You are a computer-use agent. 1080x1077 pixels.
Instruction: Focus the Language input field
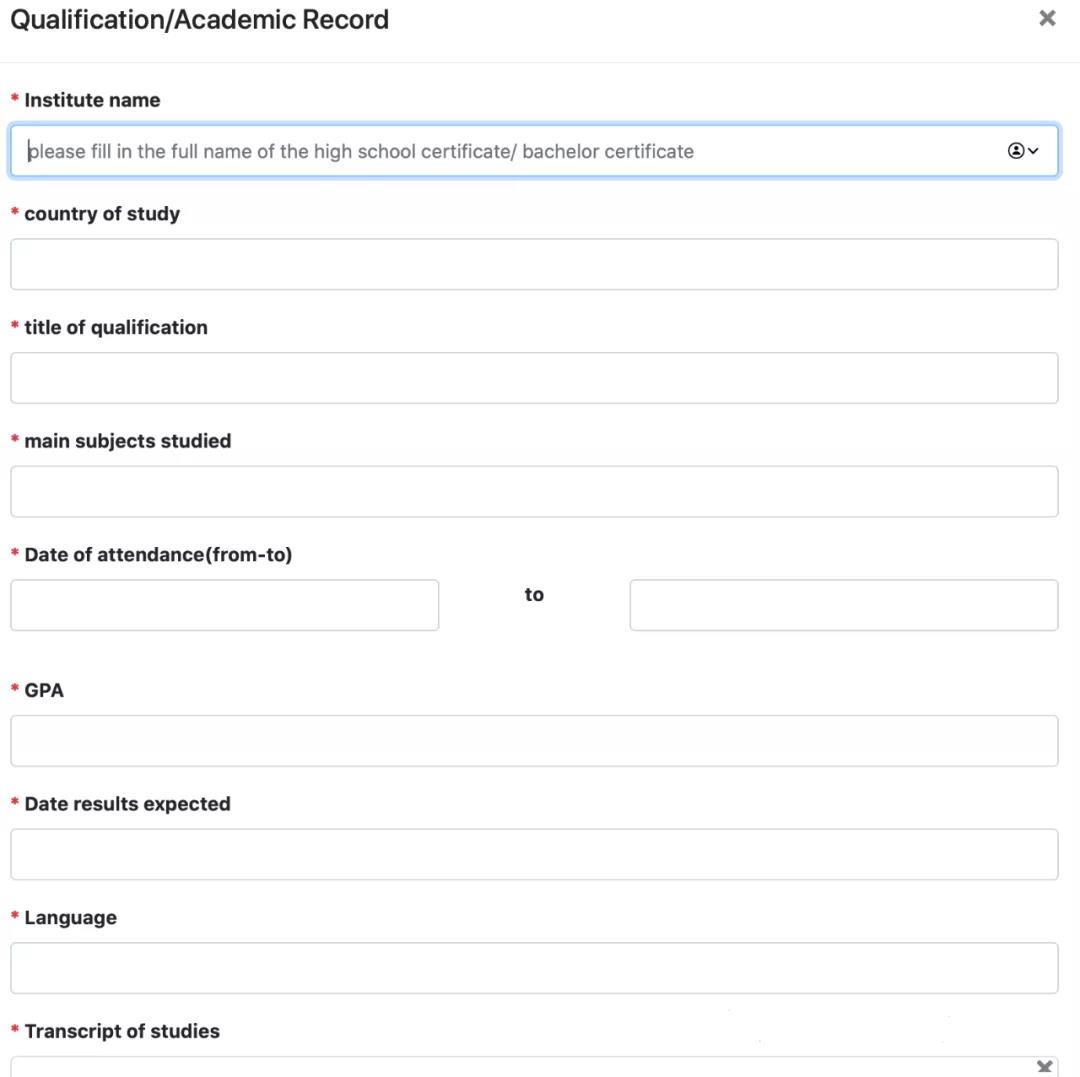tap(534, 968)
